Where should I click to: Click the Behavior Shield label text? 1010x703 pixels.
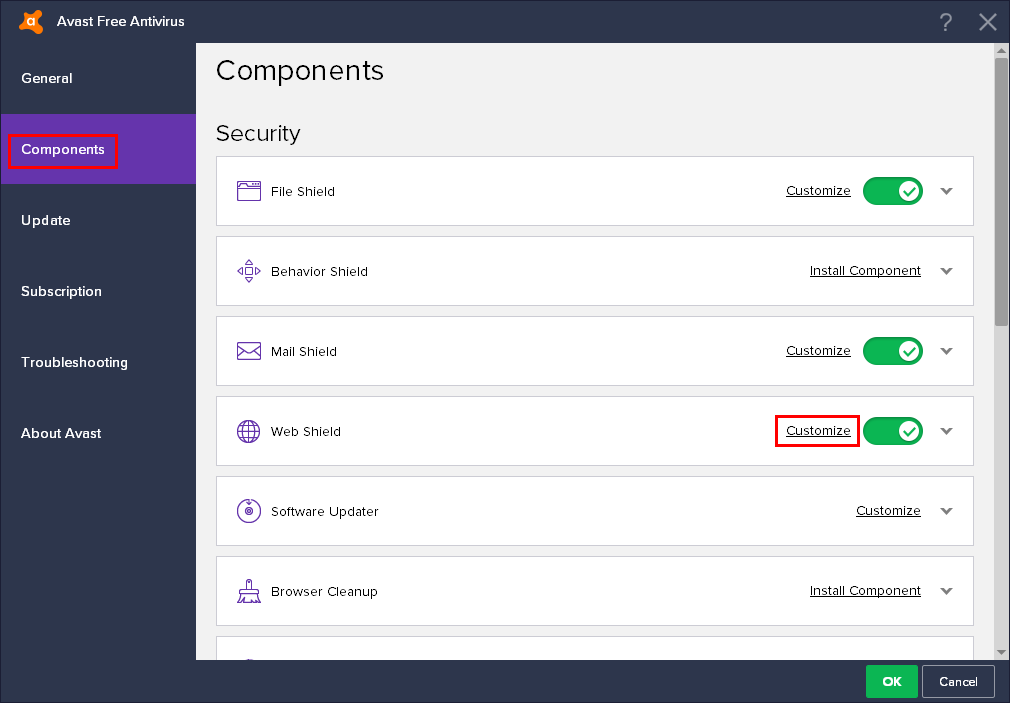tap(319, 271)
